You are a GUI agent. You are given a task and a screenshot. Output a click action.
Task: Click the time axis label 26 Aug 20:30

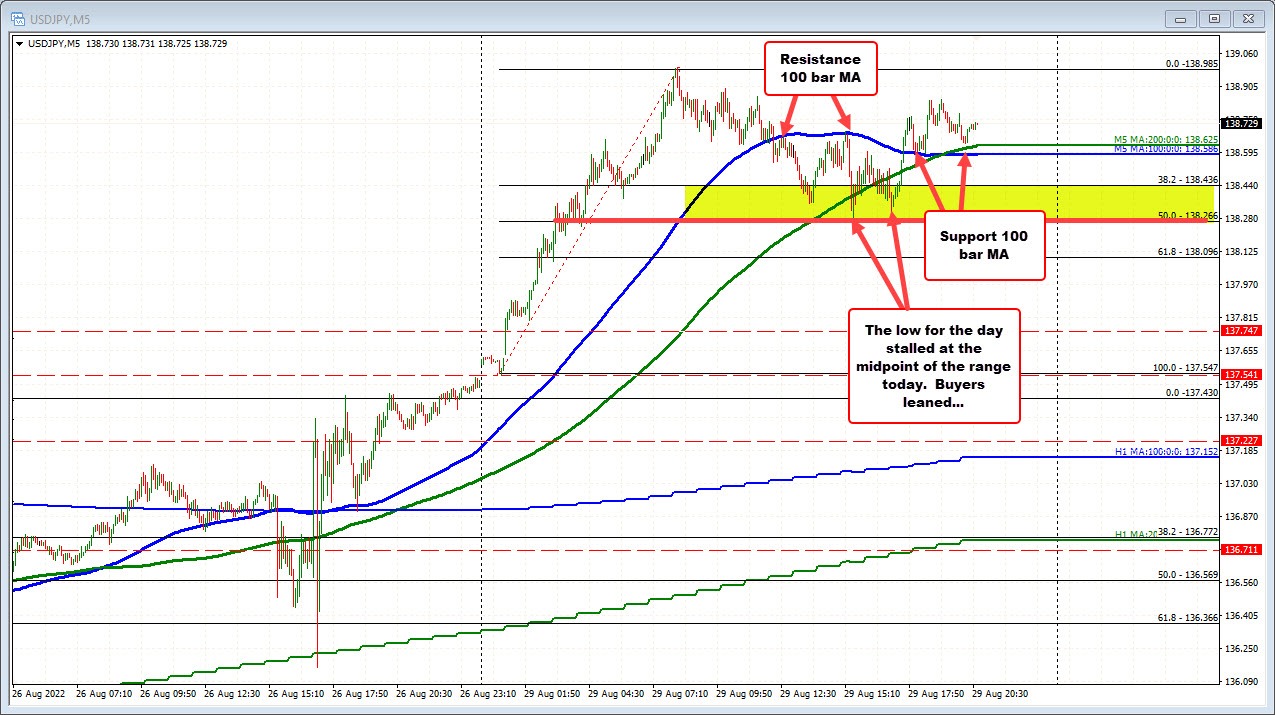pos(425,692)
